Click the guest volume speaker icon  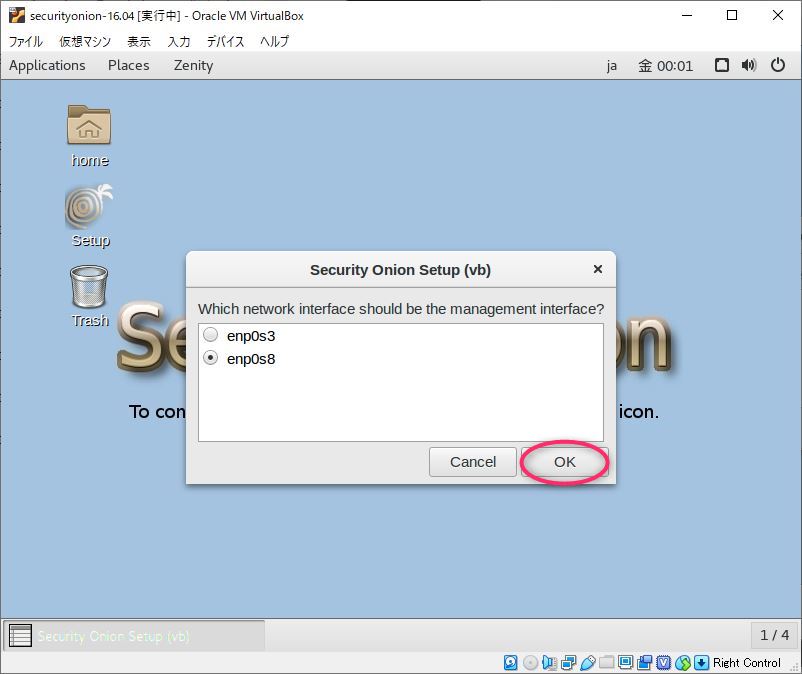(x=749, y=65)
